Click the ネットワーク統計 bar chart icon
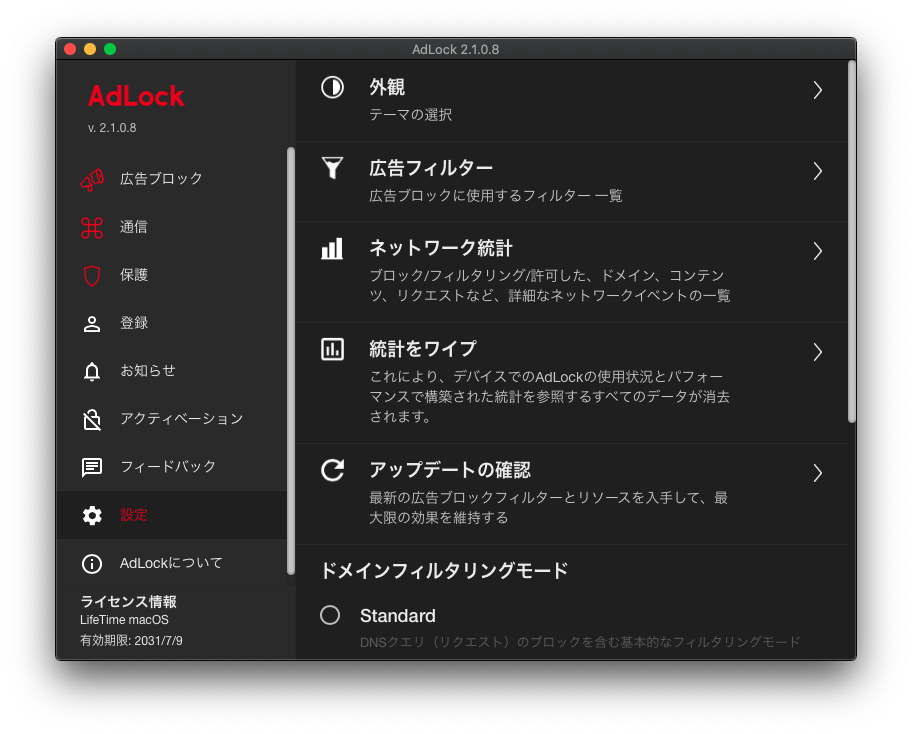The image size is (912, 734). coord(330,250)
